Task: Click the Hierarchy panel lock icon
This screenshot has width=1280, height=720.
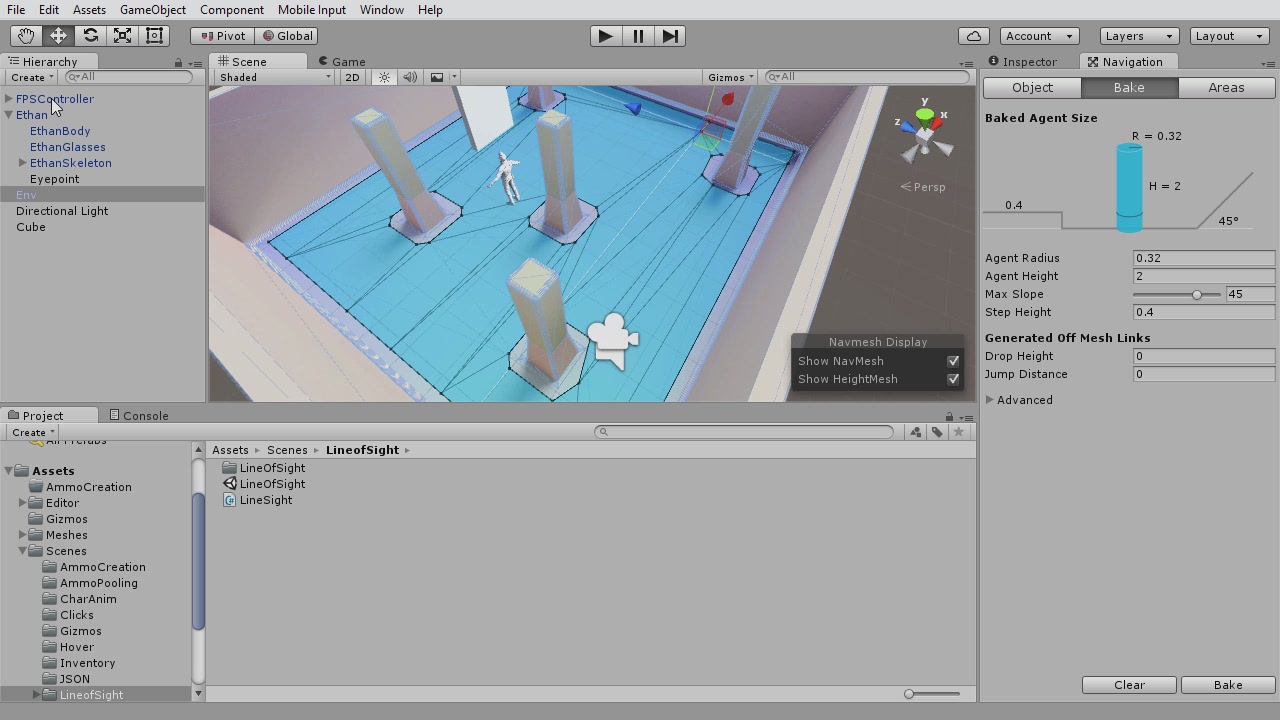Action: coord(179,63)
